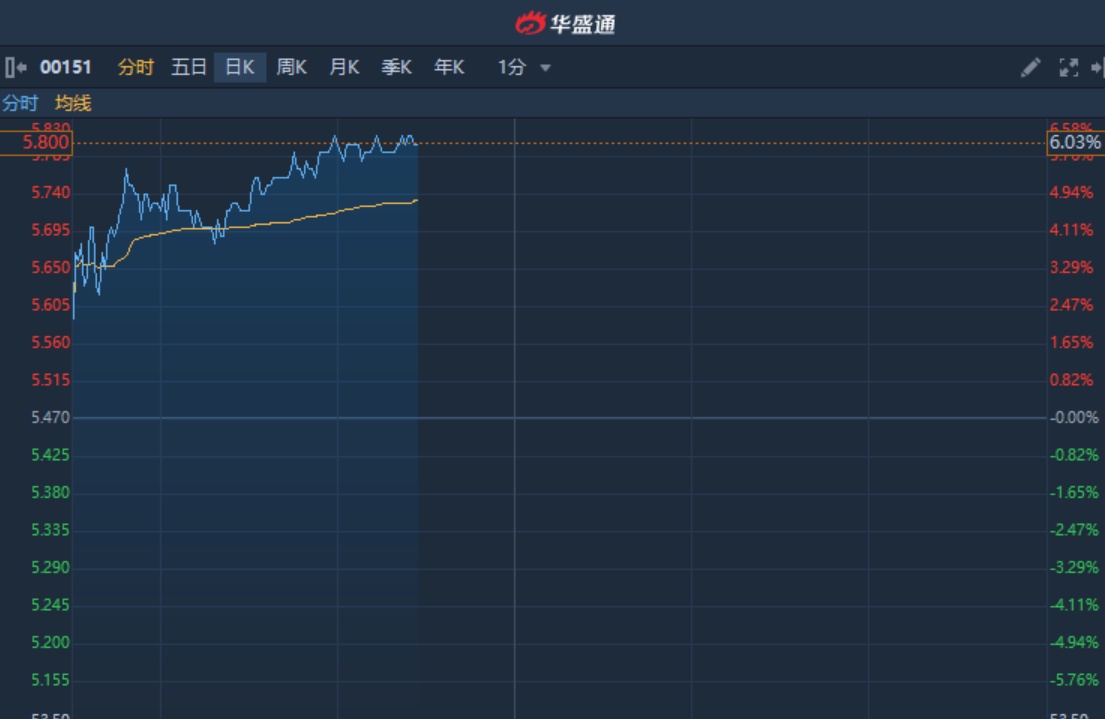Open dropdown arrow next to 1分

click(545, 68)
